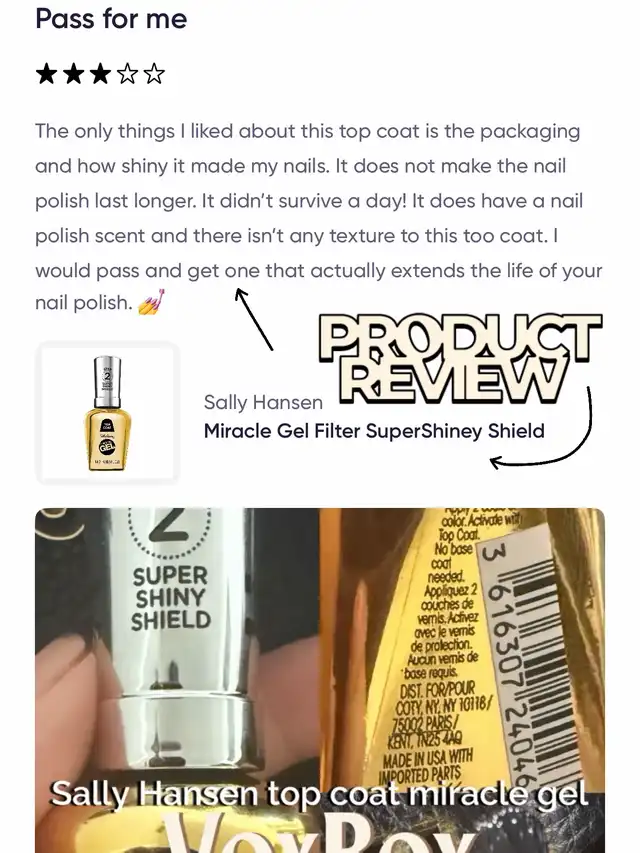Click the second filled rating star
The width and height of the screenshot is (640, 853).
point(73,73)
